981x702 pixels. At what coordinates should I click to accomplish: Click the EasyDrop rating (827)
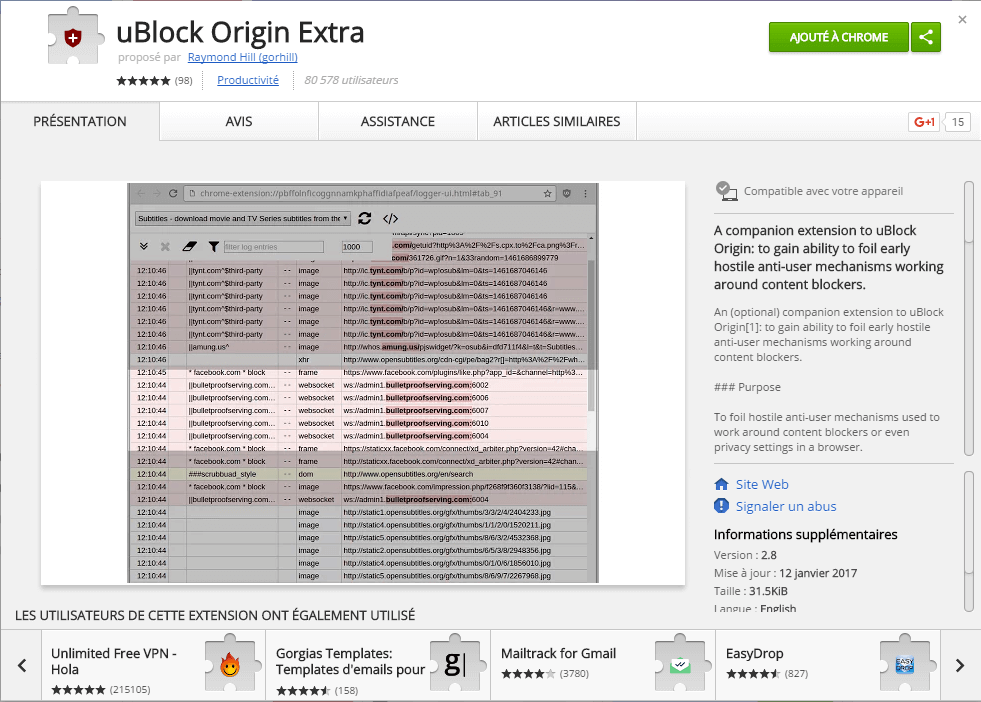click(x=767, y=674)
